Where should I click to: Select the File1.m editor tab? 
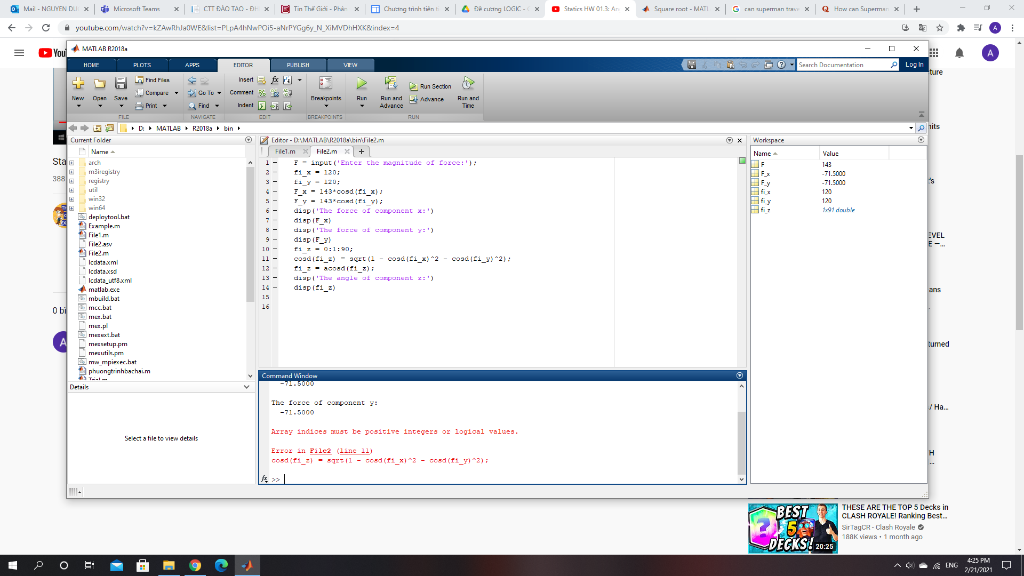(285, 152)
